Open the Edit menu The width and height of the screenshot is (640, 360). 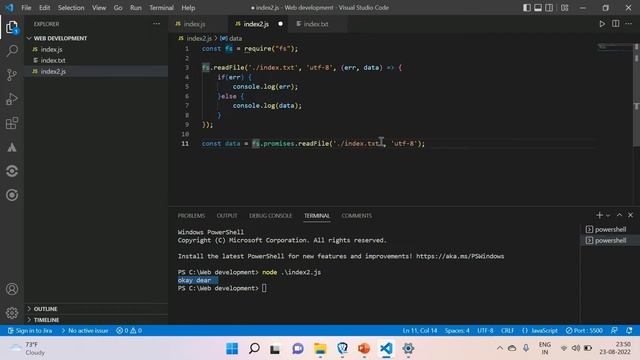tap(44, 8)
